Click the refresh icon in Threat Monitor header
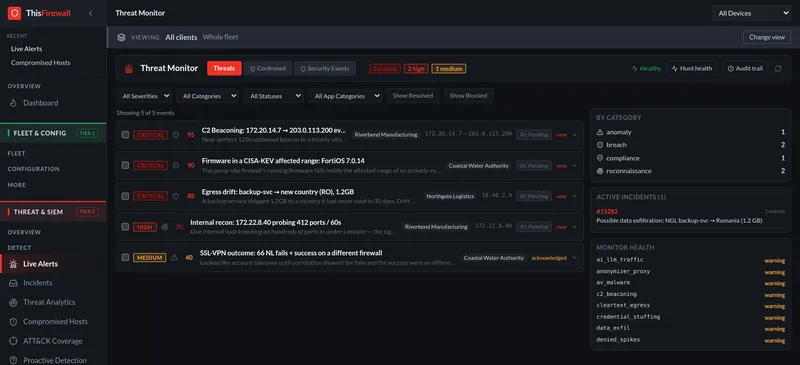The height and width of the screenshot is (365, 800). [778, 68]
